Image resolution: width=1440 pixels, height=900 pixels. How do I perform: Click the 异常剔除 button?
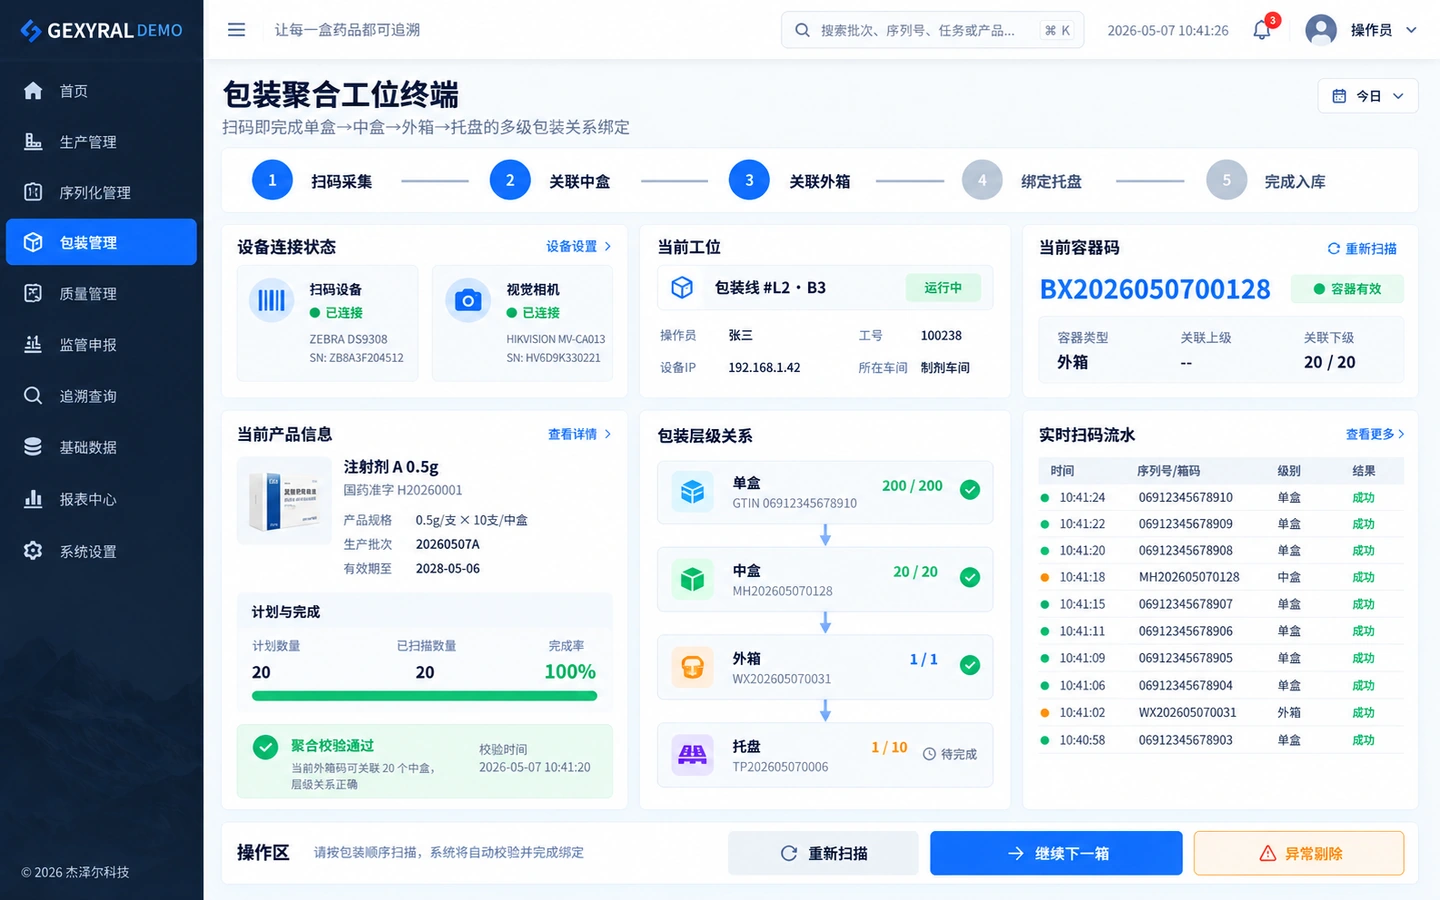click(1299, 853)
